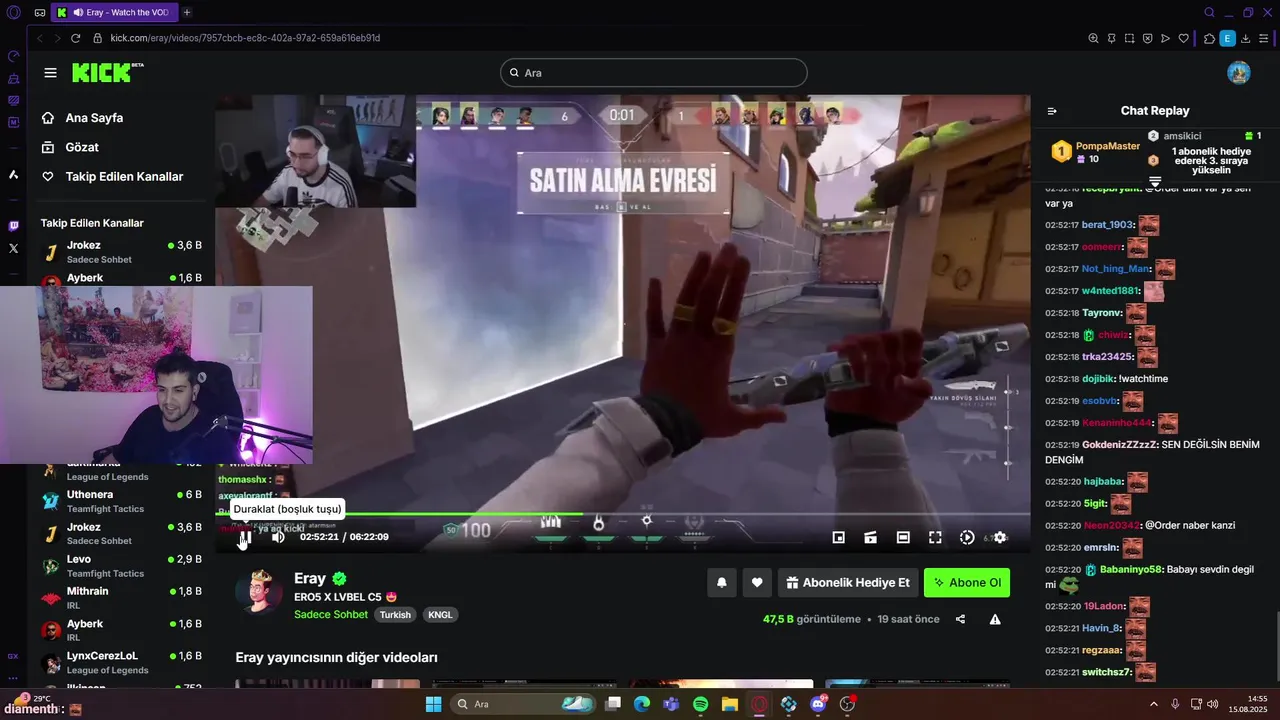Open Spotify from taskbar
Image resolution: width=1280 pixels, height=720 pixels.
click(700, 704)
